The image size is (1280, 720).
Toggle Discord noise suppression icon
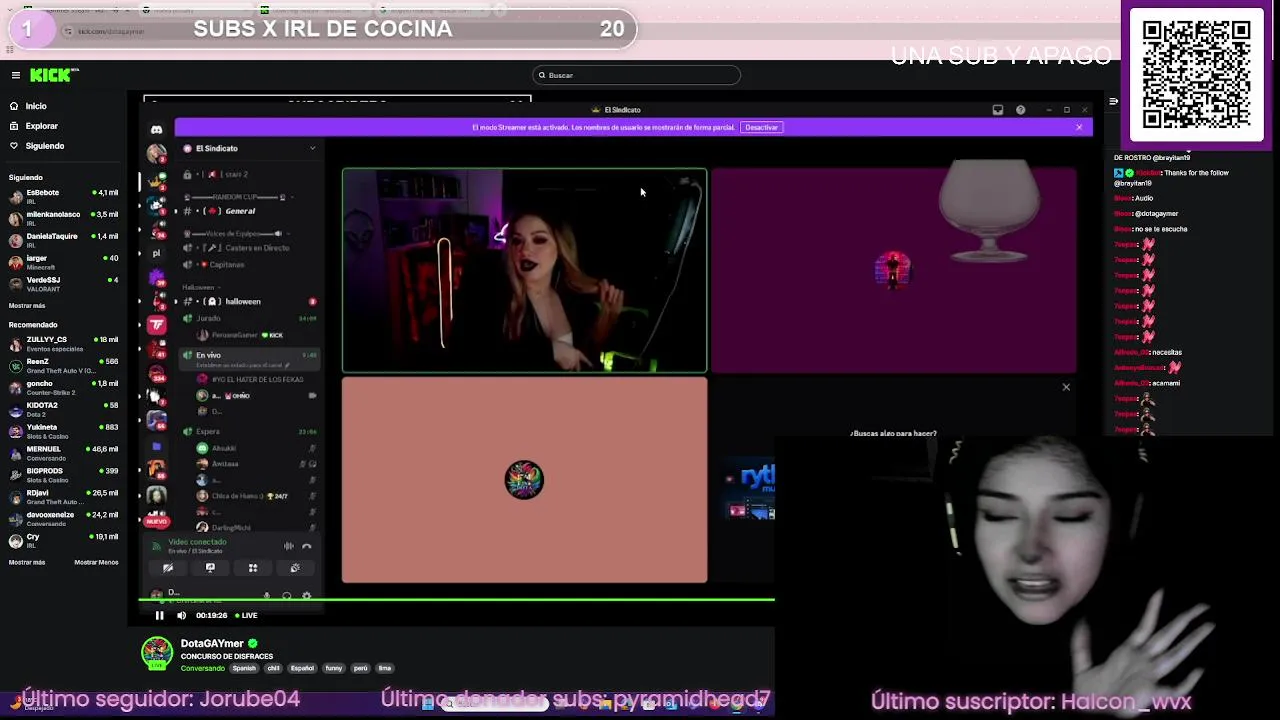289,546
